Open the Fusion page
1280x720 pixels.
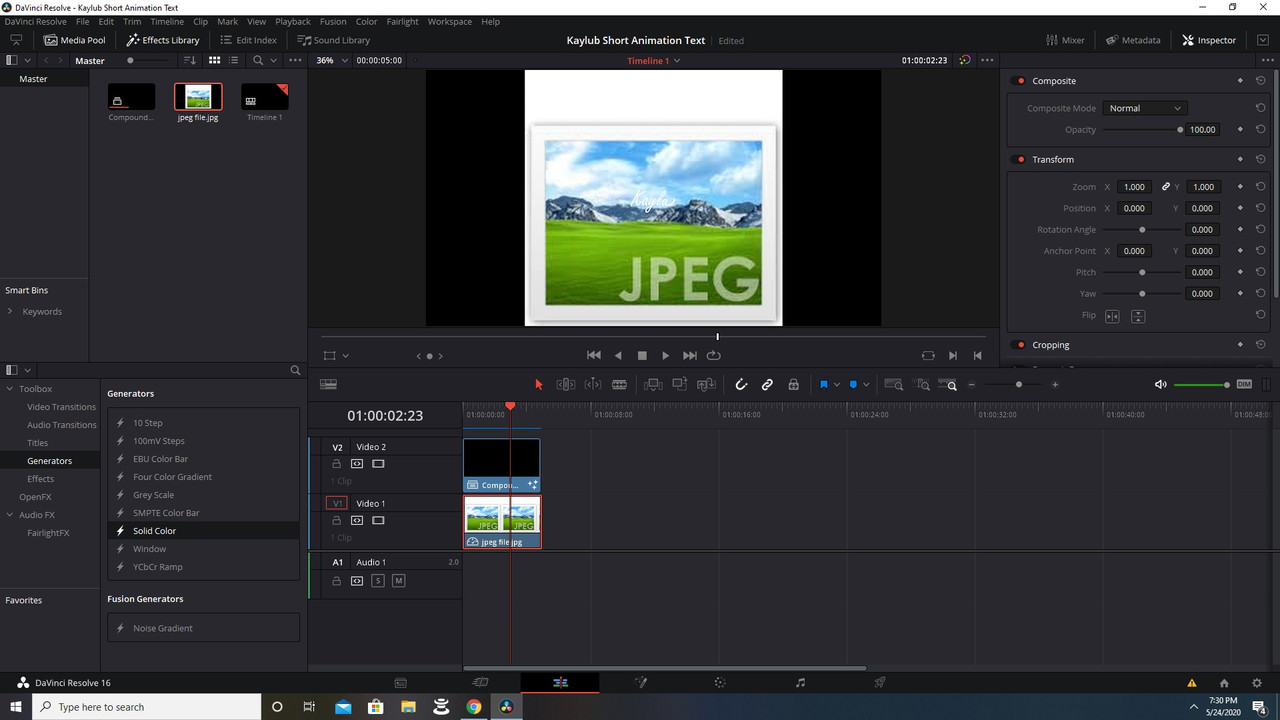[x=641, y=683]
